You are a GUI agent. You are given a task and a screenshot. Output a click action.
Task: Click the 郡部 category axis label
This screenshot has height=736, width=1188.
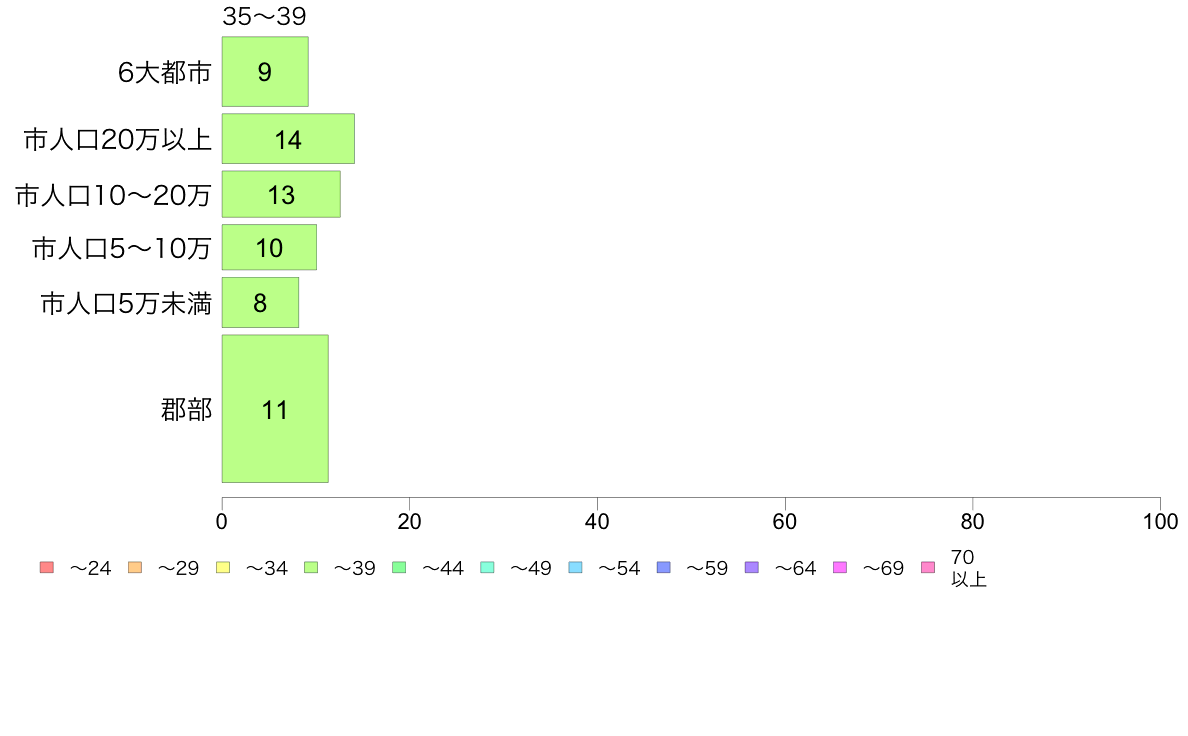[x=186, y=409]
